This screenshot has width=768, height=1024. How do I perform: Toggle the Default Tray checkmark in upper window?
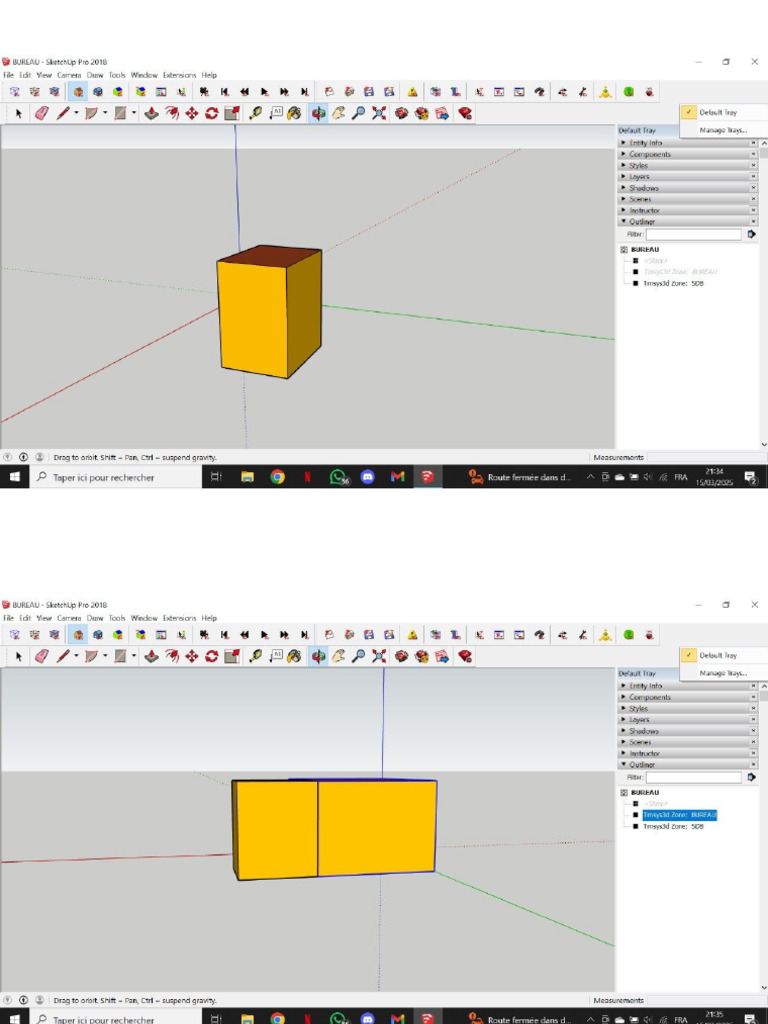click(689, 113)
